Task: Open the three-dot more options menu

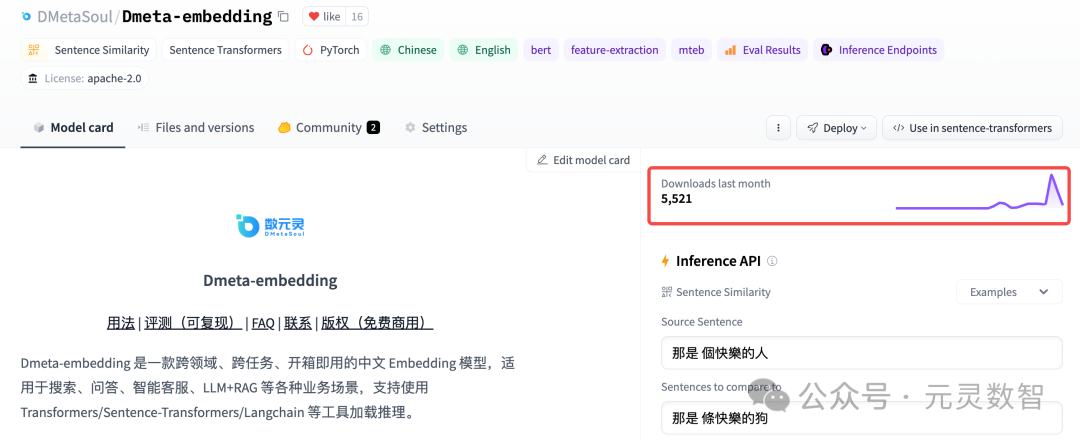Action: 778,127
